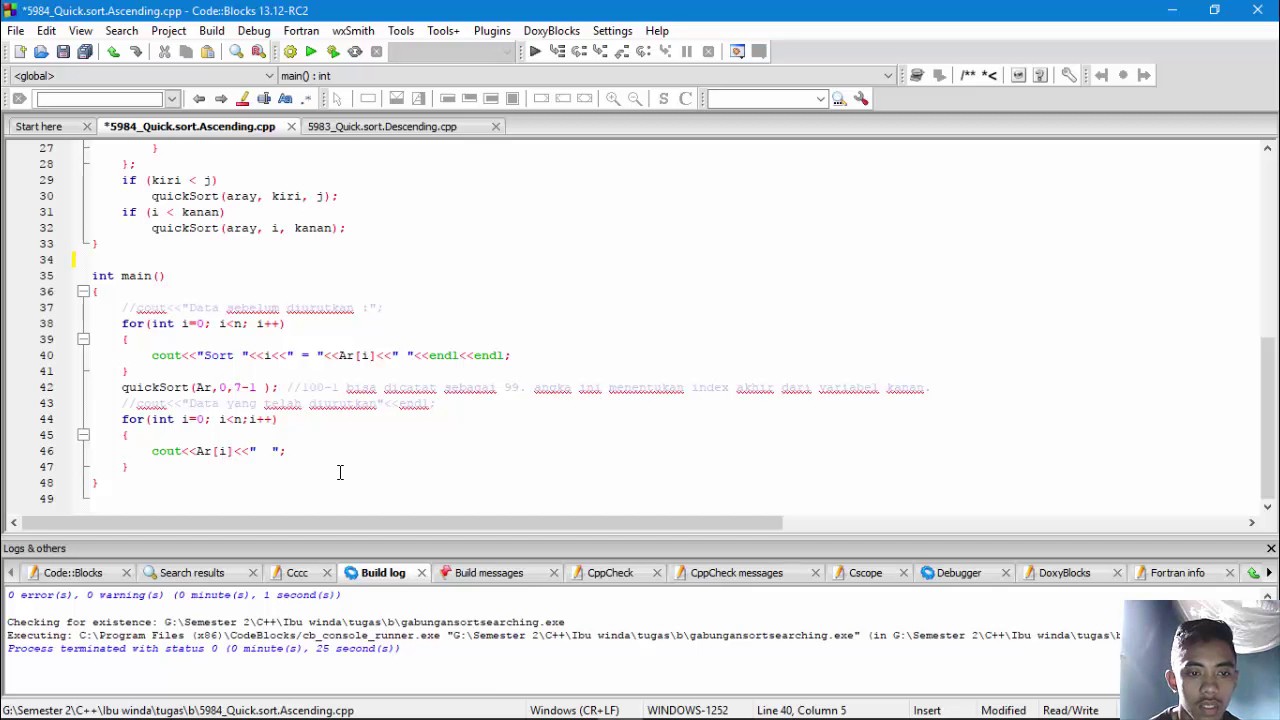Viewport: 1280px width, 720px height.
Task: Click in the incremental search input field
Action: click(99, 98)
